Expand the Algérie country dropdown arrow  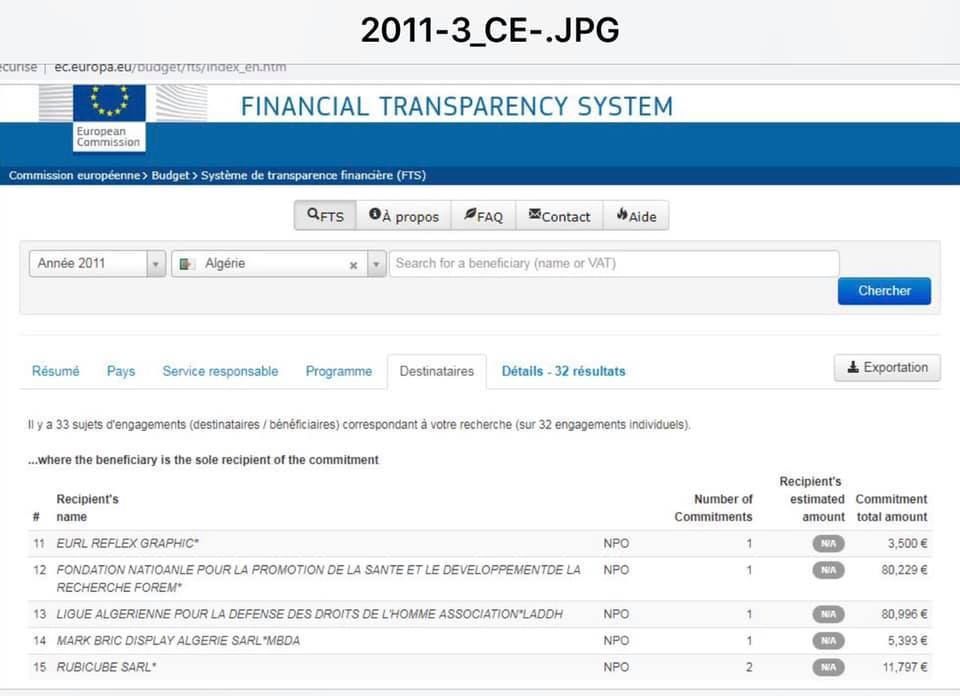[x=376, y=264]
